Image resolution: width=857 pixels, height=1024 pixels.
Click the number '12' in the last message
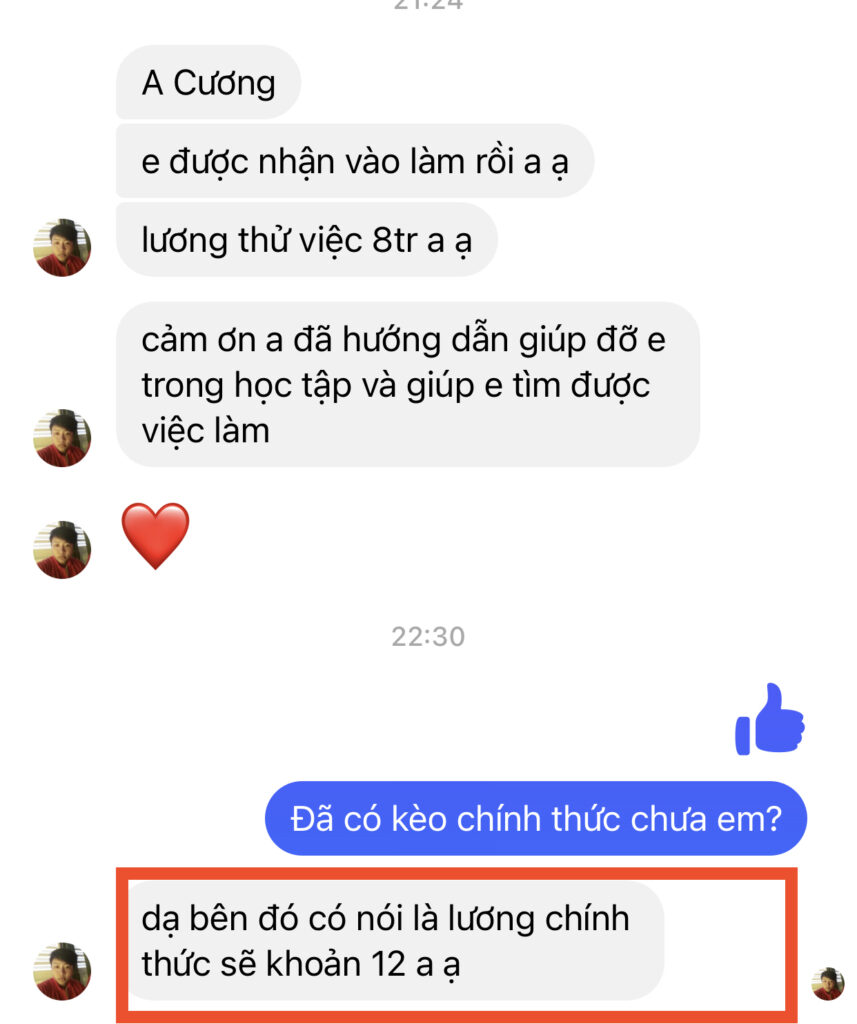click(x=388, y=964)
